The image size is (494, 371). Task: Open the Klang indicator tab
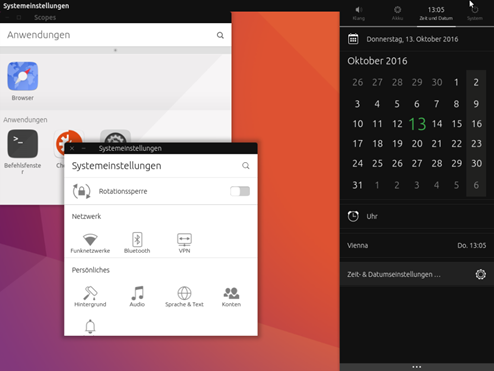coord(359,13)
